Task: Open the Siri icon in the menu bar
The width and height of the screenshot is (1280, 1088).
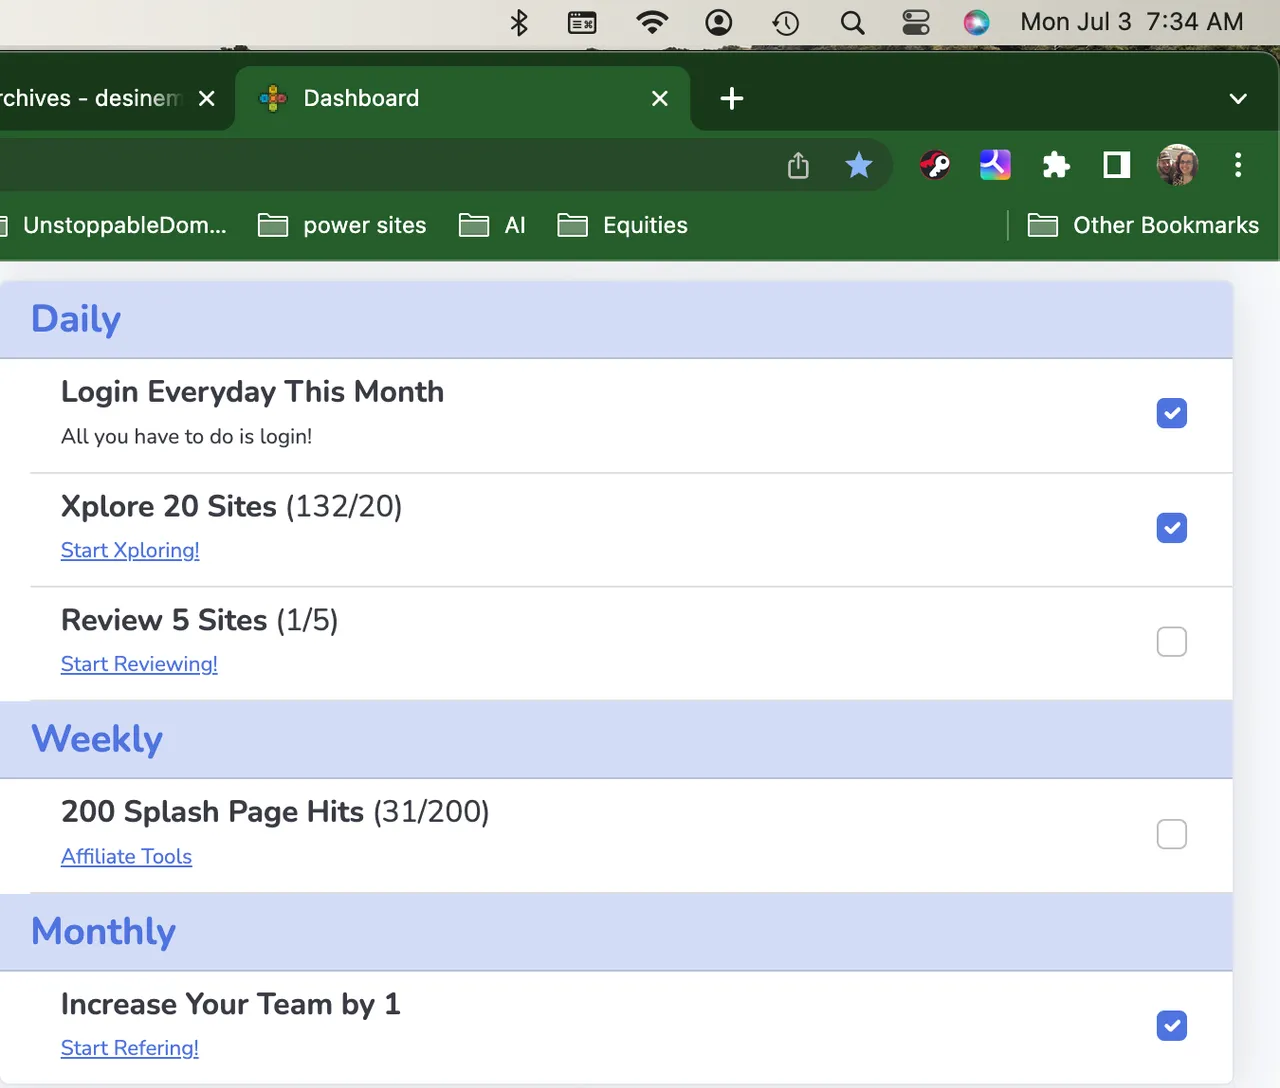Action: tap(976, 22)
